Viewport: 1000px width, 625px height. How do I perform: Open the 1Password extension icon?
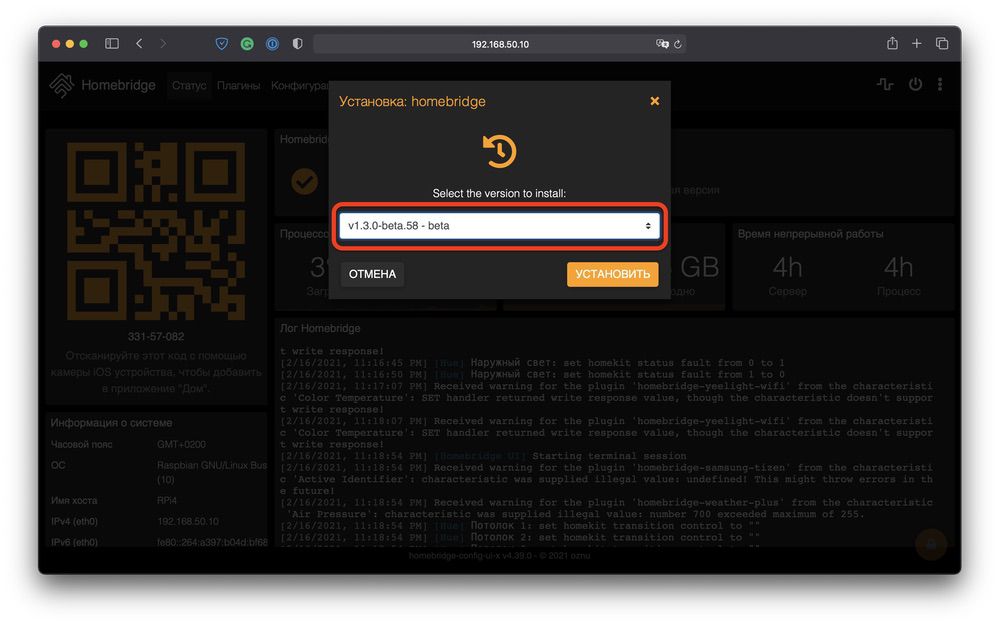click(x=272, y=43)
